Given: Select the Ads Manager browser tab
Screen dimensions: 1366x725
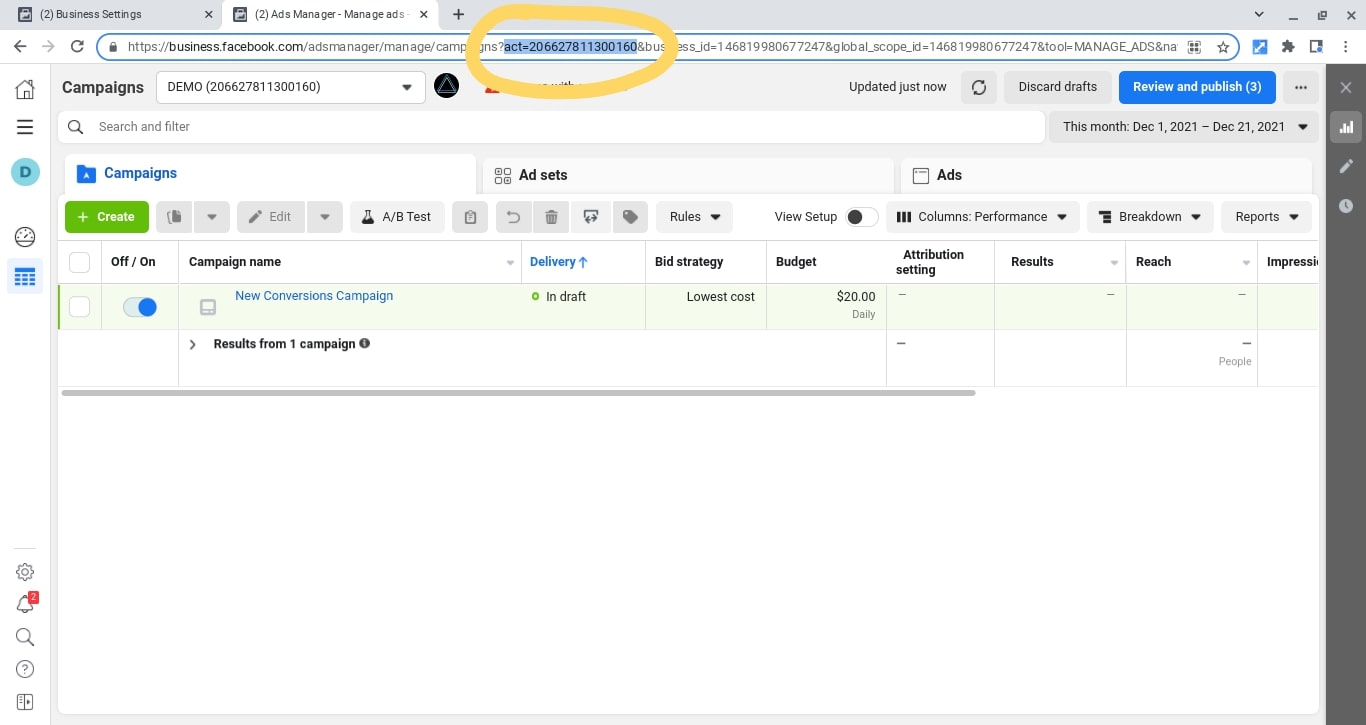Looking at the screenshot, I should pyautogui.click(x=330, y=14).
